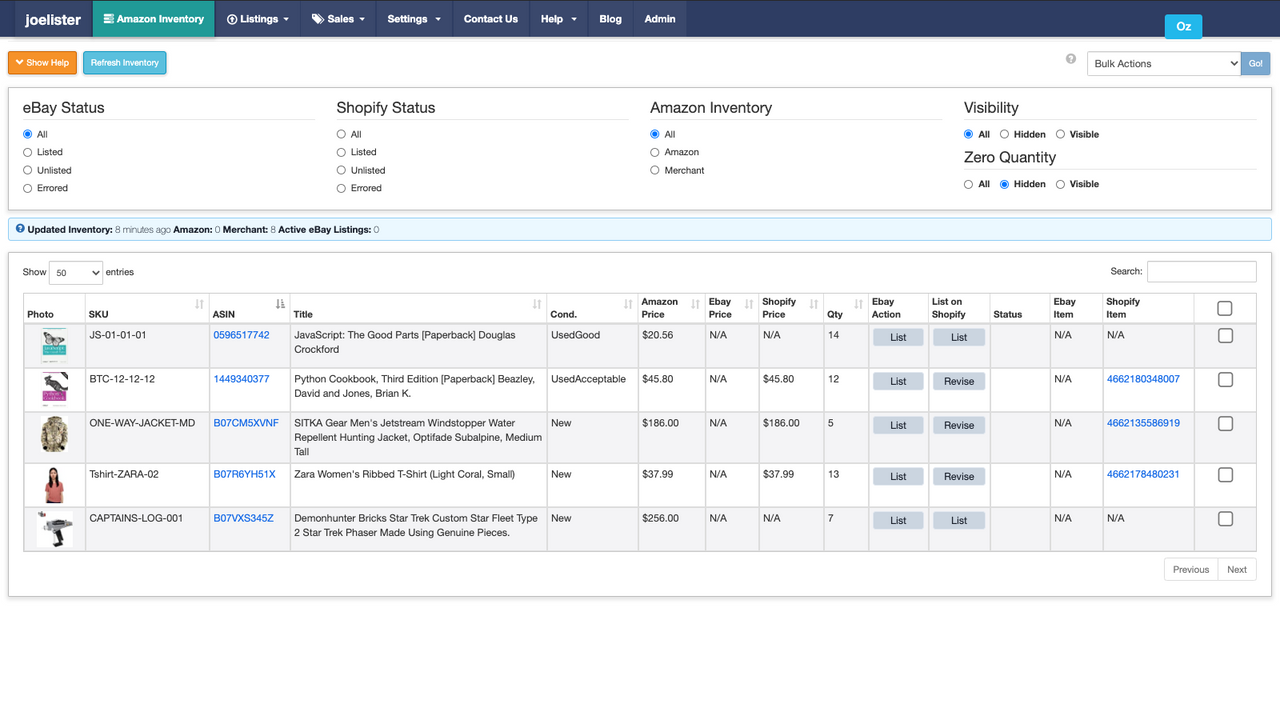Viewport: 1280px width, 720px height.
Task: Open the Blog page from the navbar
Action: click(x=610, y=18)
